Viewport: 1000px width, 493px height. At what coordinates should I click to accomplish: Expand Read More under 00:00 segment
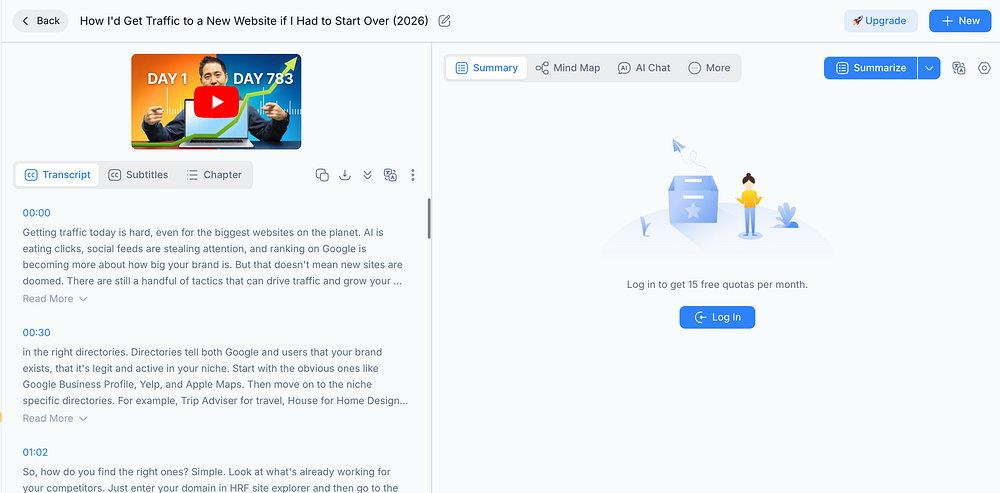click(55, 299)
